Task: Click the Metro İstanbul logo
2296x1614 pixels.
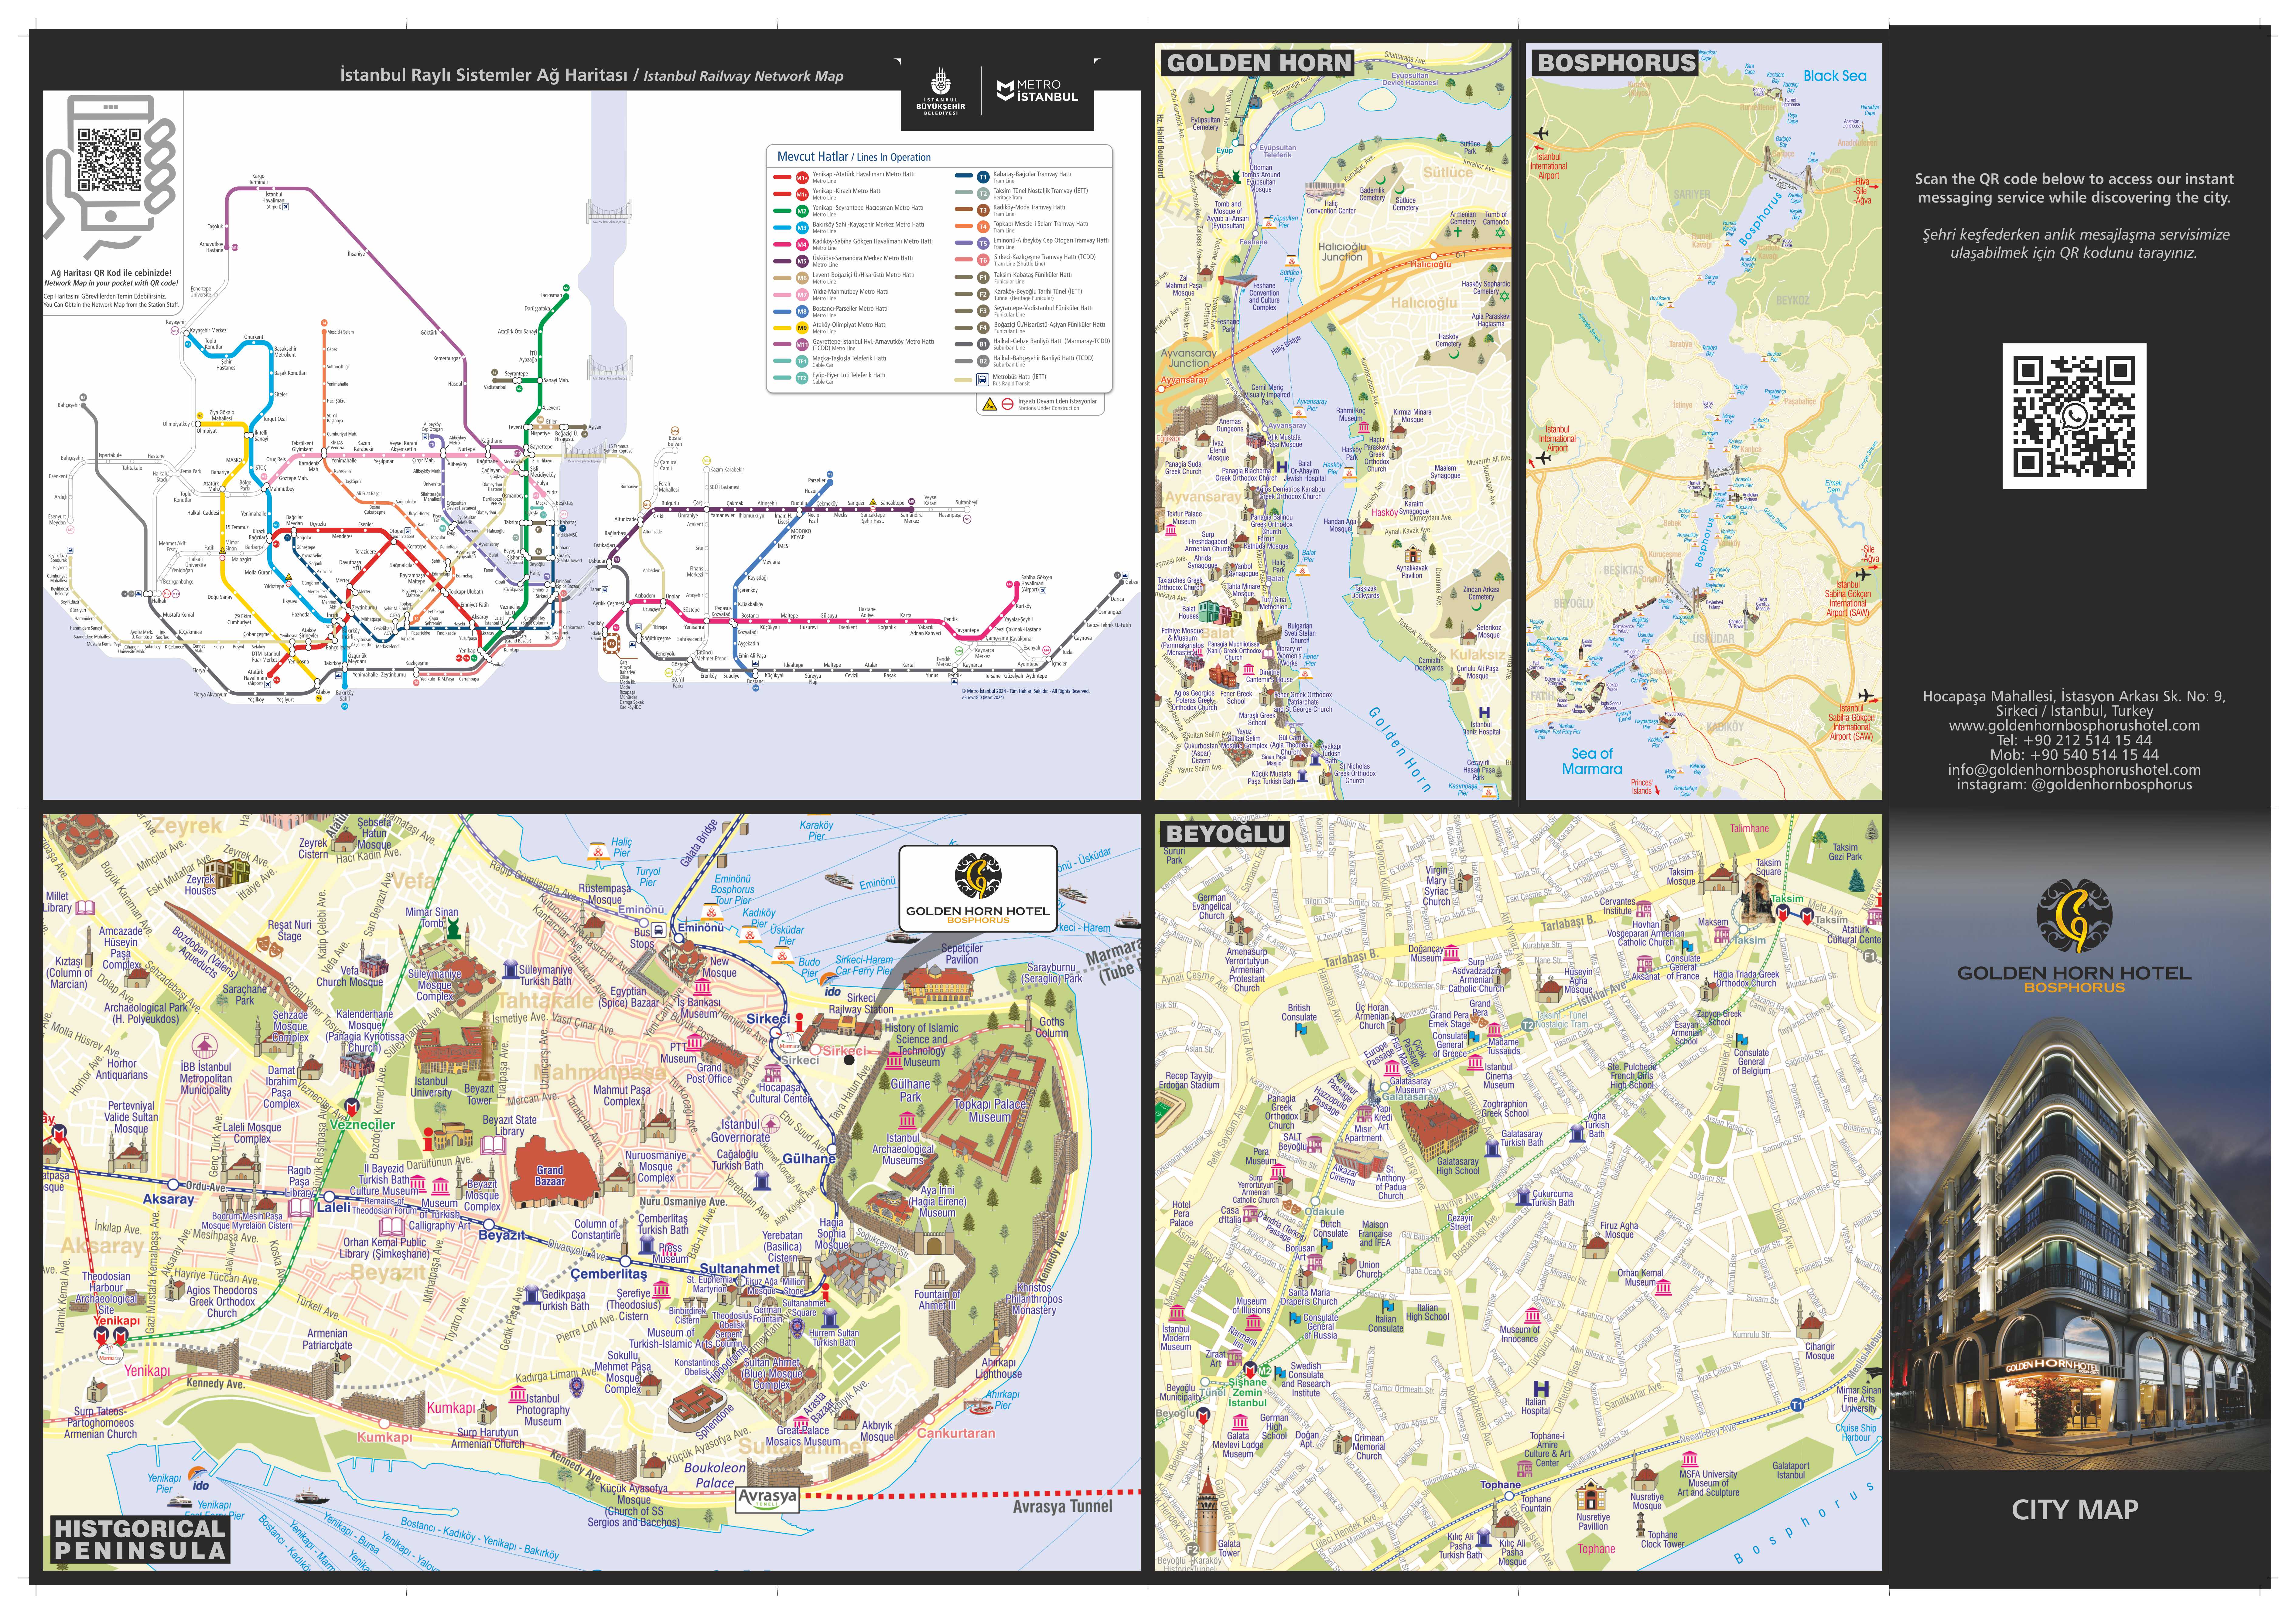Action: 1037,91
